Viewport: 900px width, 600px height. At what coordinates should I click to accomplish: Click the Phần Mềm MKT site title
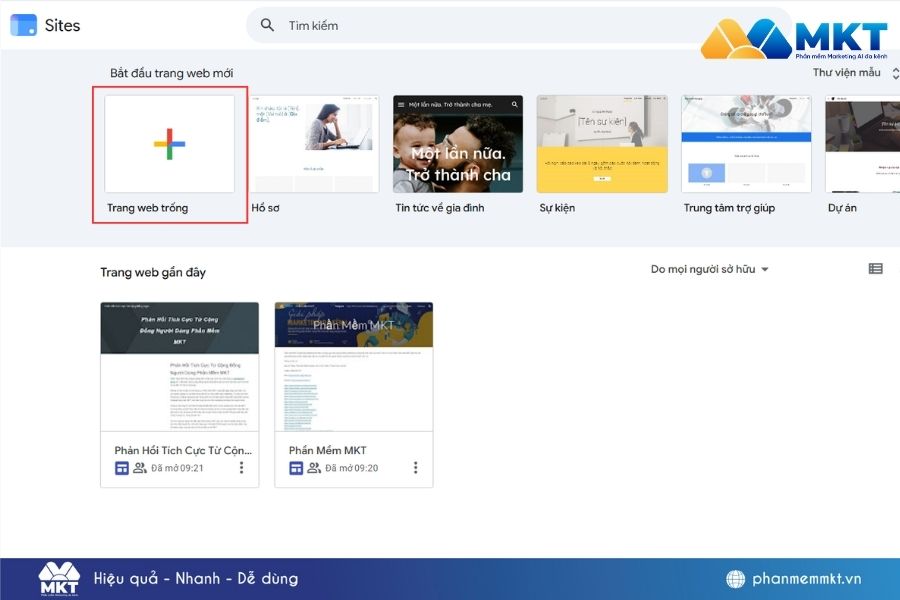327,451
